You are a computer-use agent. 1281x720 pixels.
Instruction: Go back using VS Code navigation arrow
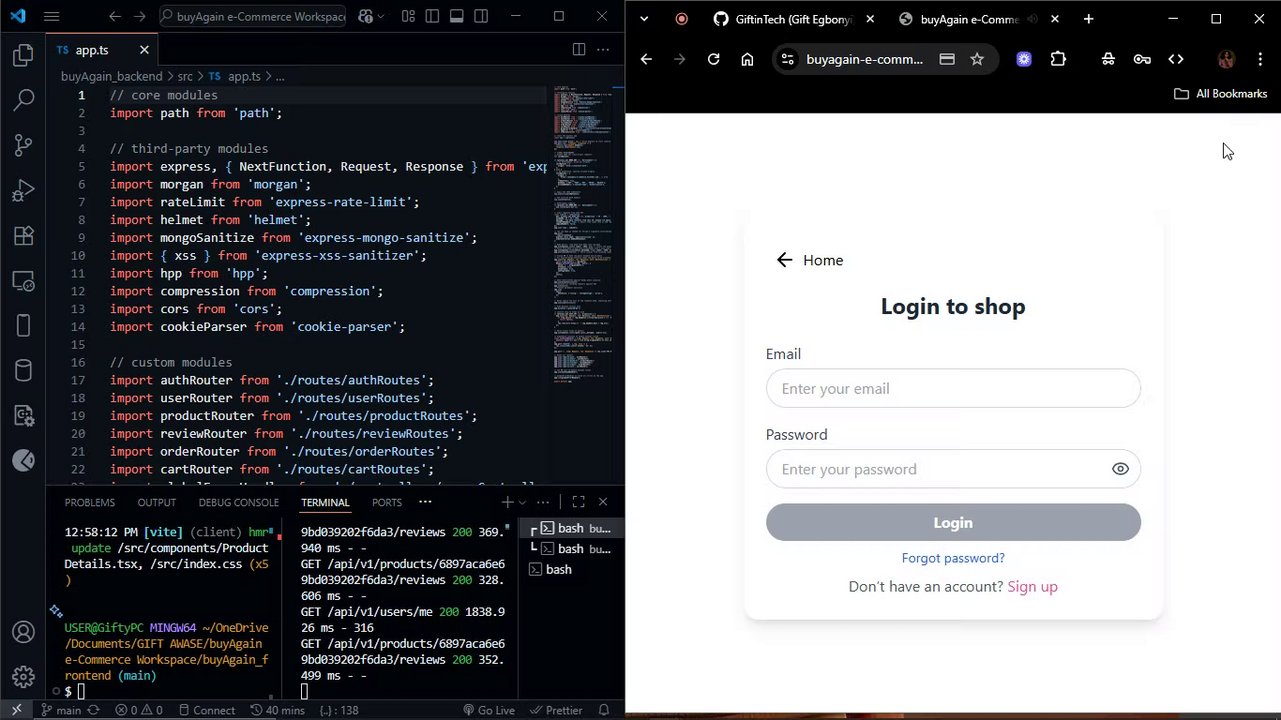[x=114, y=16]
